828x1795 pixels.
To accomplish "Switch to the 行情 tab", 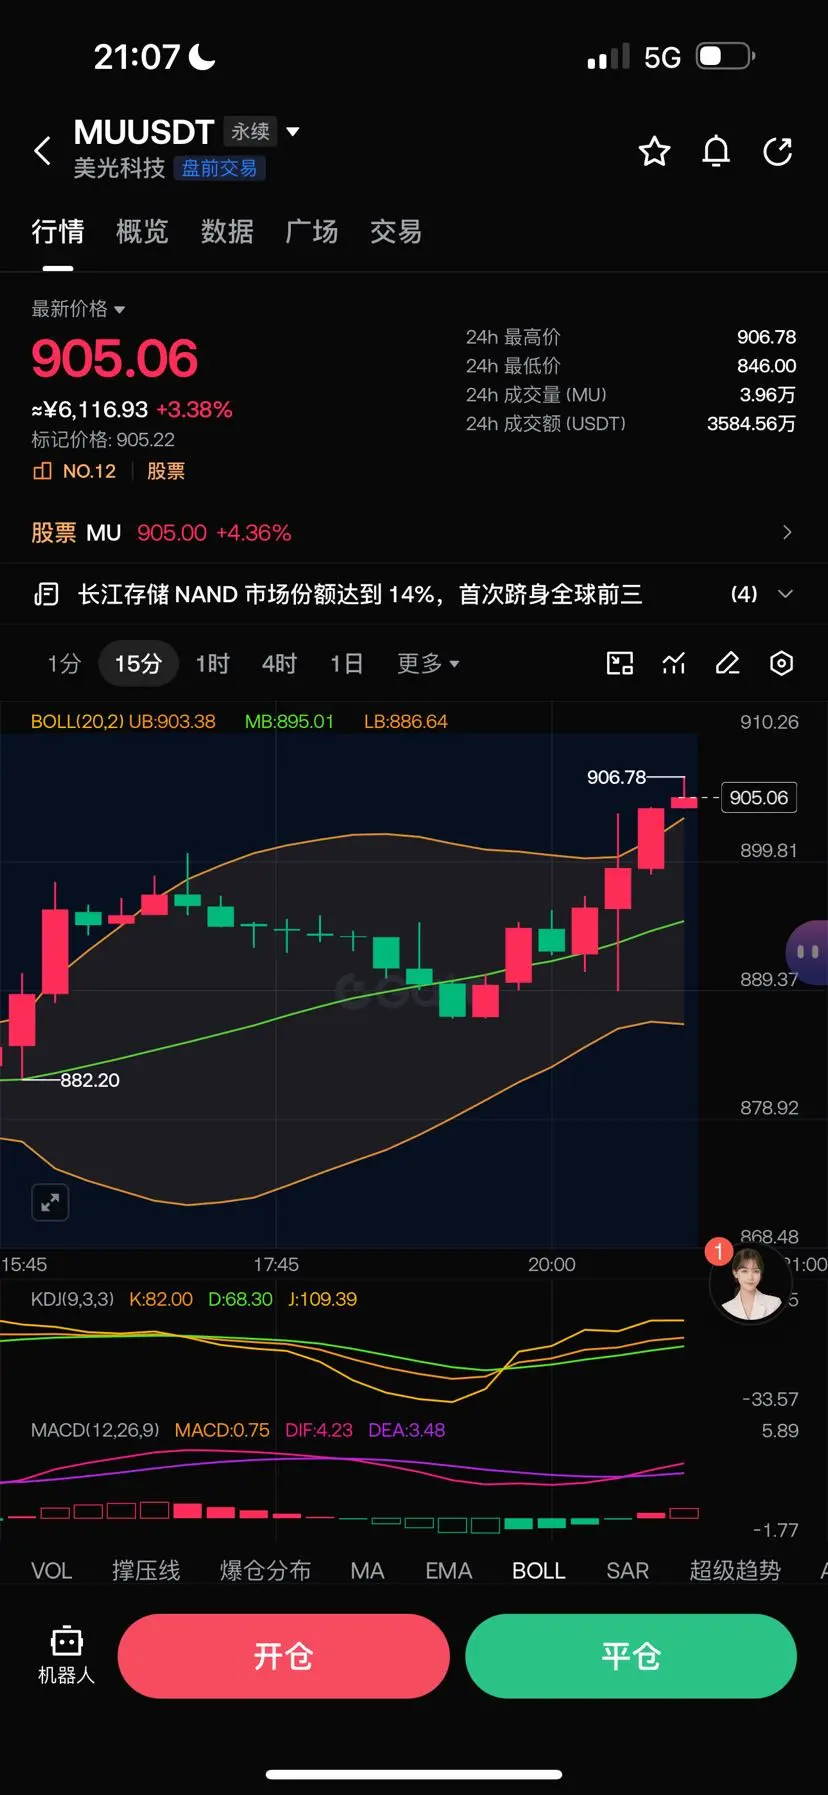I will tap(58, 232).
